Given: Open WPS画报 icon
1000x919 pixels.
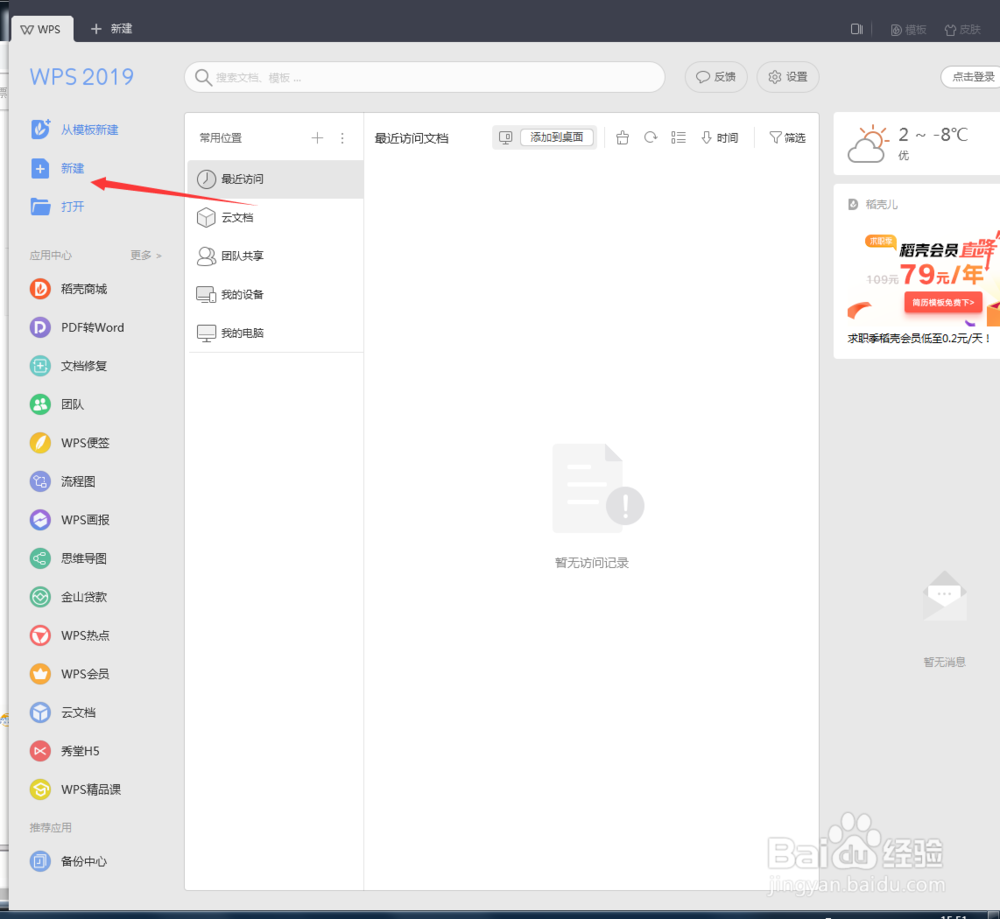Looking at the screenshot, I should pos(40,520).
